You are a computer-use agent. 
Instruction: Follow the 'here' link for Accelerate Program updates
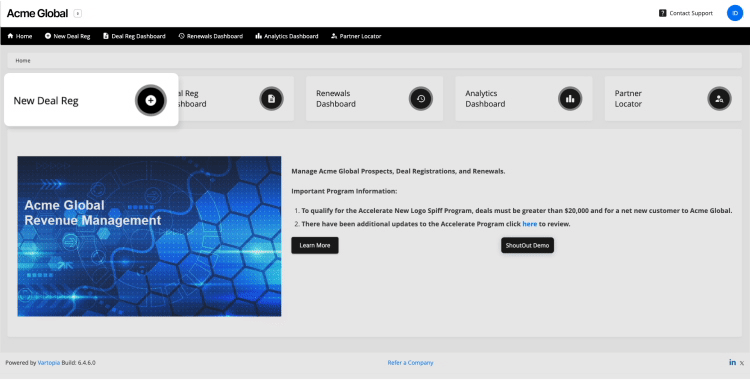click(x=529, y=224)
